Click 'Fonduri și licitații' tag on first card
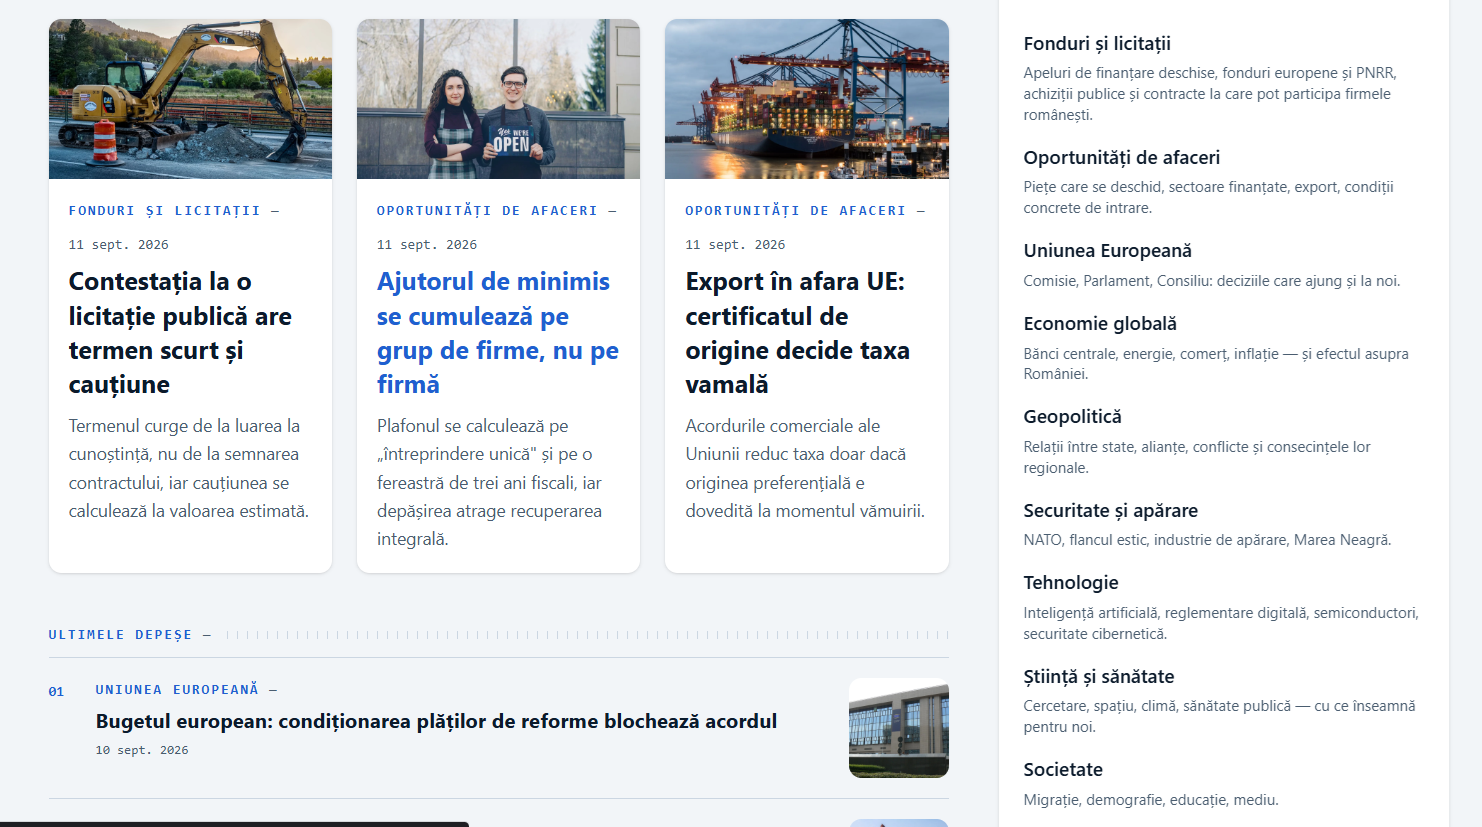The image size is (1482, 827). (165, 211)
